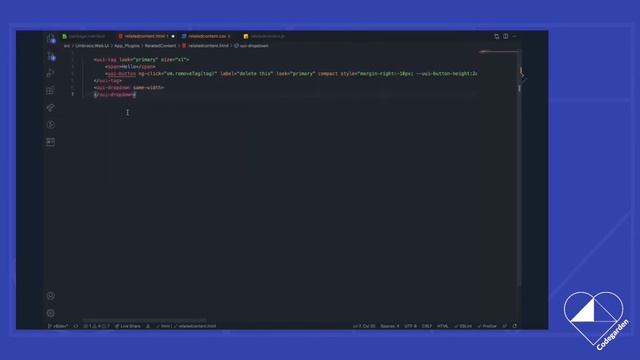Open the notifications bell in status bar
The image size is (640, 360).
click(x=515, y=326)
